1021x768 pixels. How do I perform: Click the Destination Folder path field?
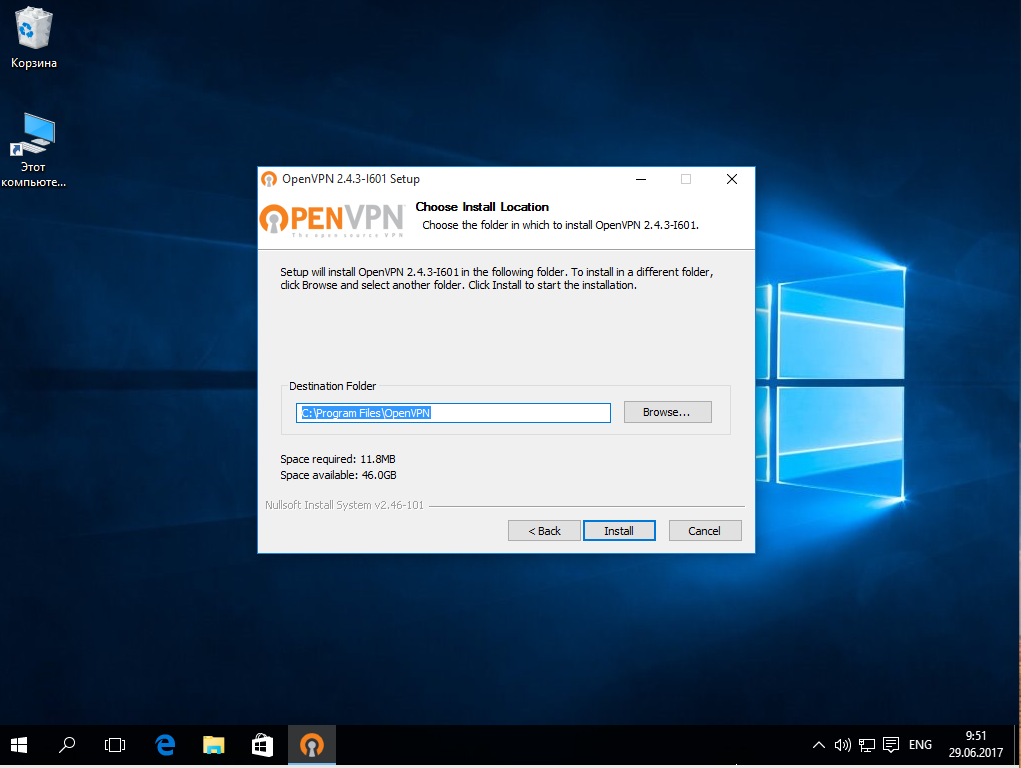[453, 413]
